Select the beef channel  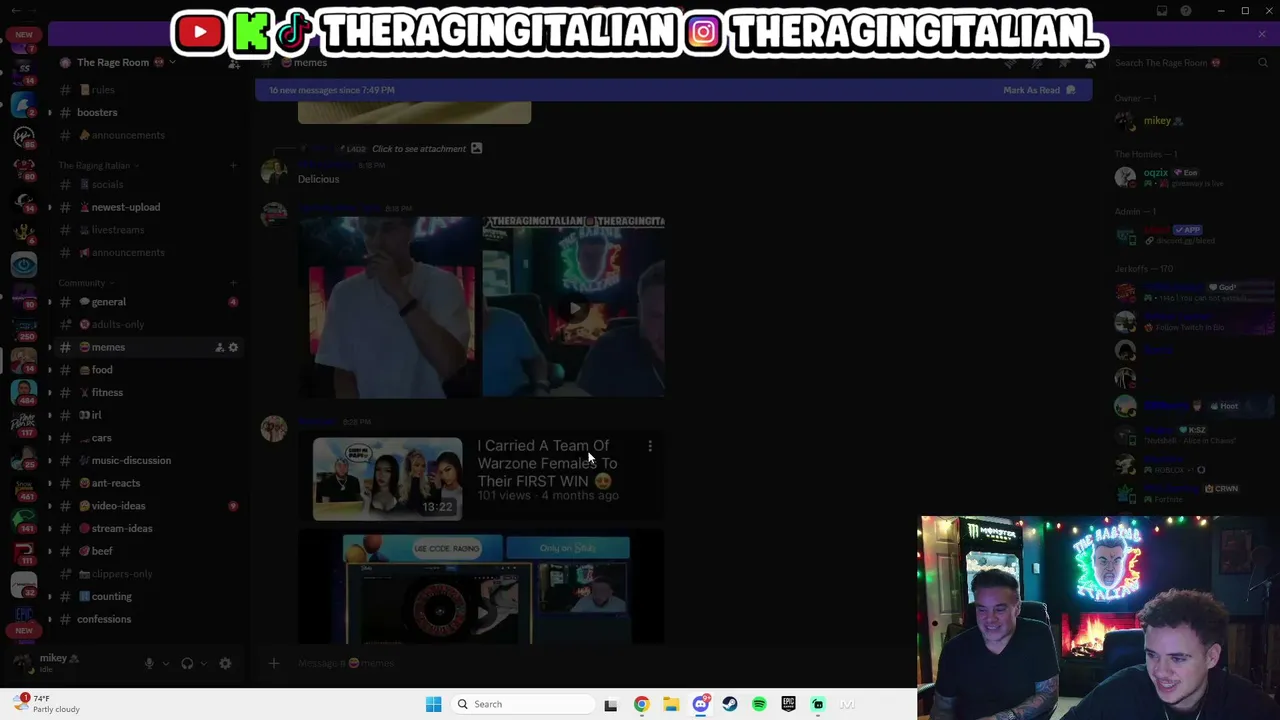[x=148, y=551]
